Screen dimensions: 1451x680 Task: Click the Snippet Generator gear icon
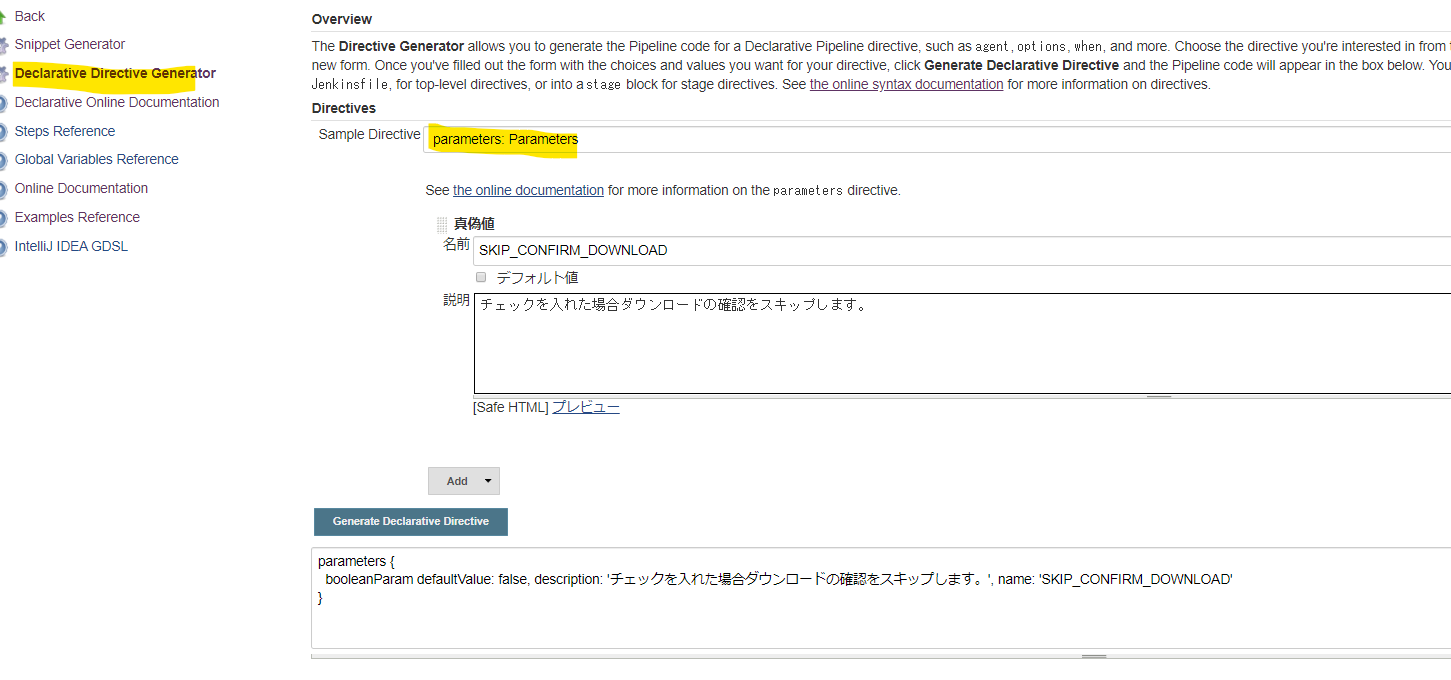(x=4, y=45)
